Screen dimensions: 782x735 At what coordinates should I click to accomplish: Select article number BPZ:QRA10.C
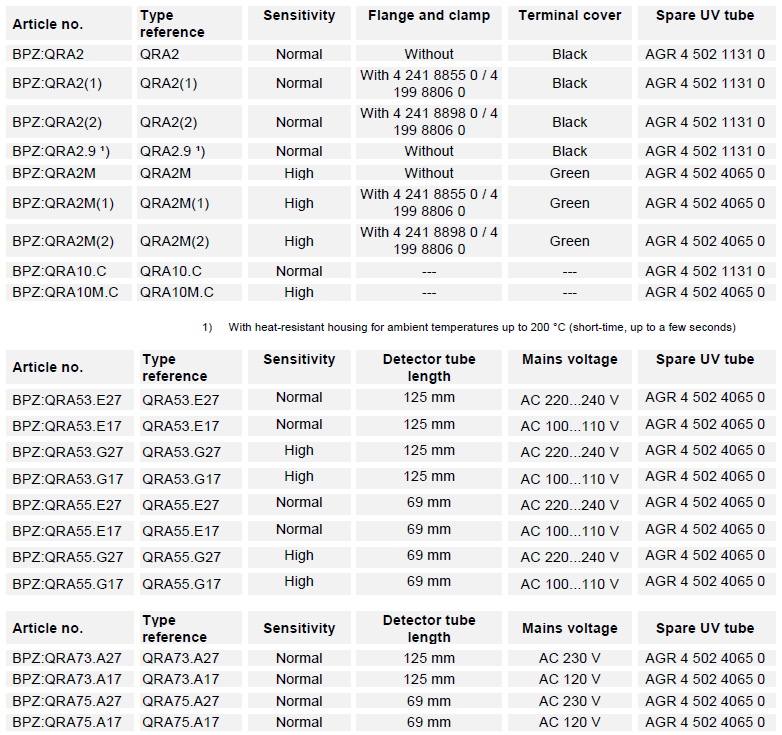click(59, 271)
